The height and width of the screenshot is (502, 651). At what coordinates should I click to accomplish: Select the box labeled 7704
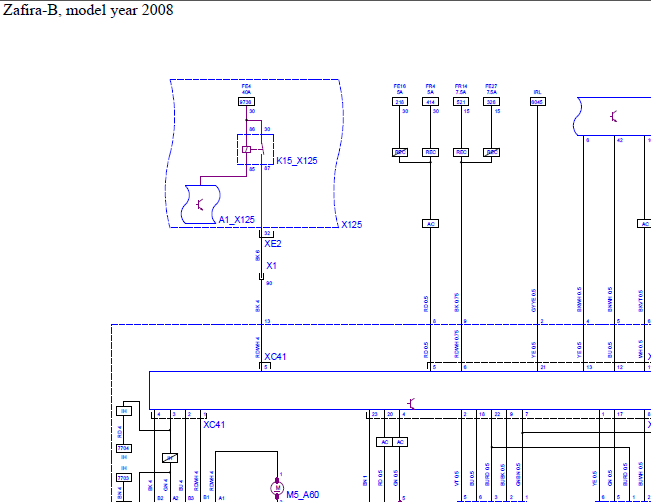tap(124, 448)
